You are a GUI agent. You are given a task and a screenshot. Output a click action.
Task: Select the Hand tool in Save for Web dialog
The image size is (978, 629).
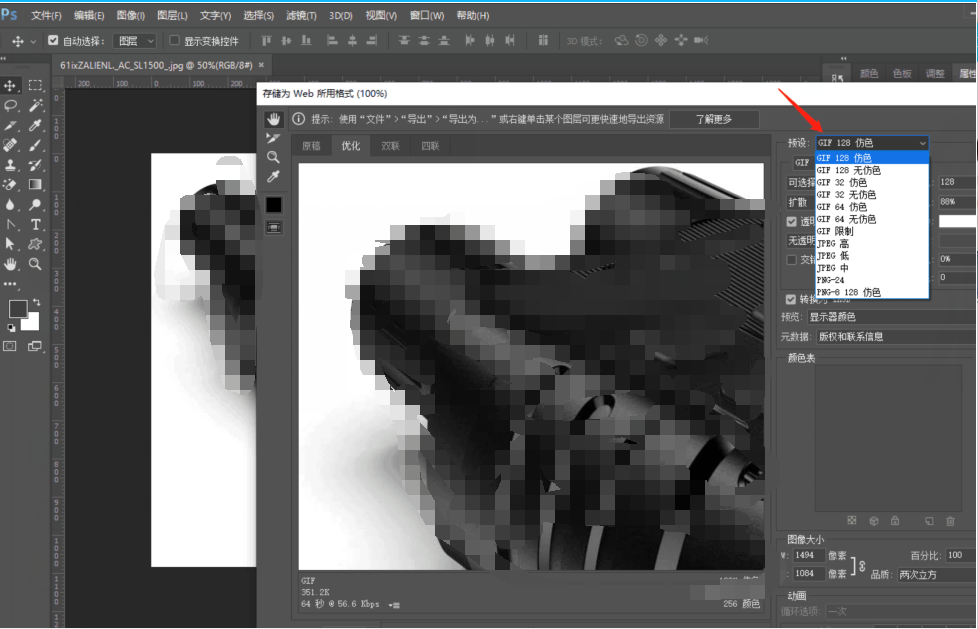tap(273, 119)
